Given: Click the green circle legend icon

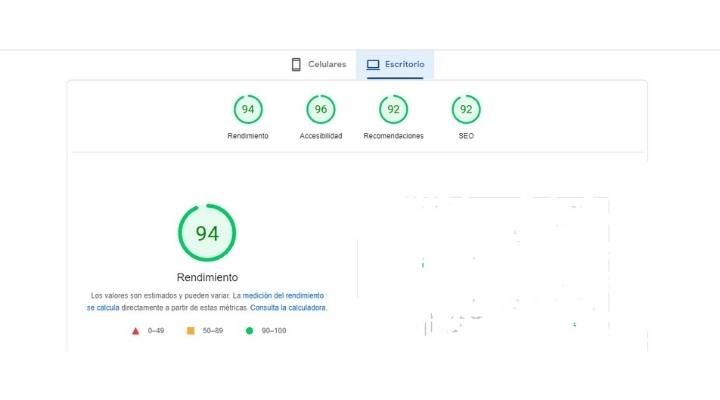Looking at the screenshot, I should click(249, 330).
